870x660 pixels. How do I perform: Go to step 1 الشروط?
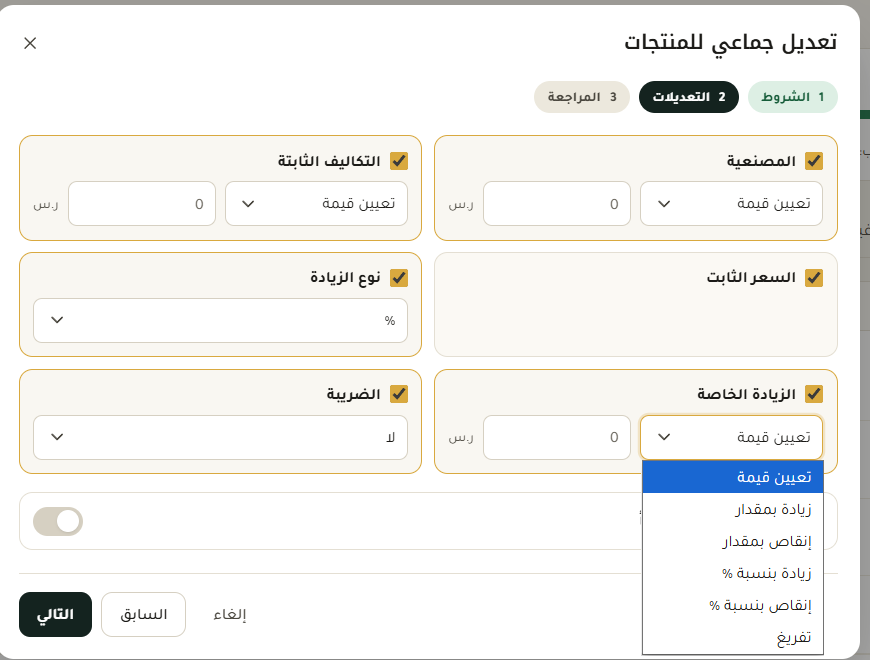coord(792,97)
